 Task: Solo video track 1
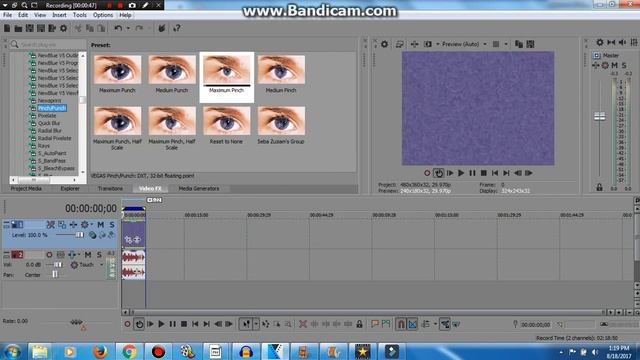pyautogui.click(x=112, y=224)
